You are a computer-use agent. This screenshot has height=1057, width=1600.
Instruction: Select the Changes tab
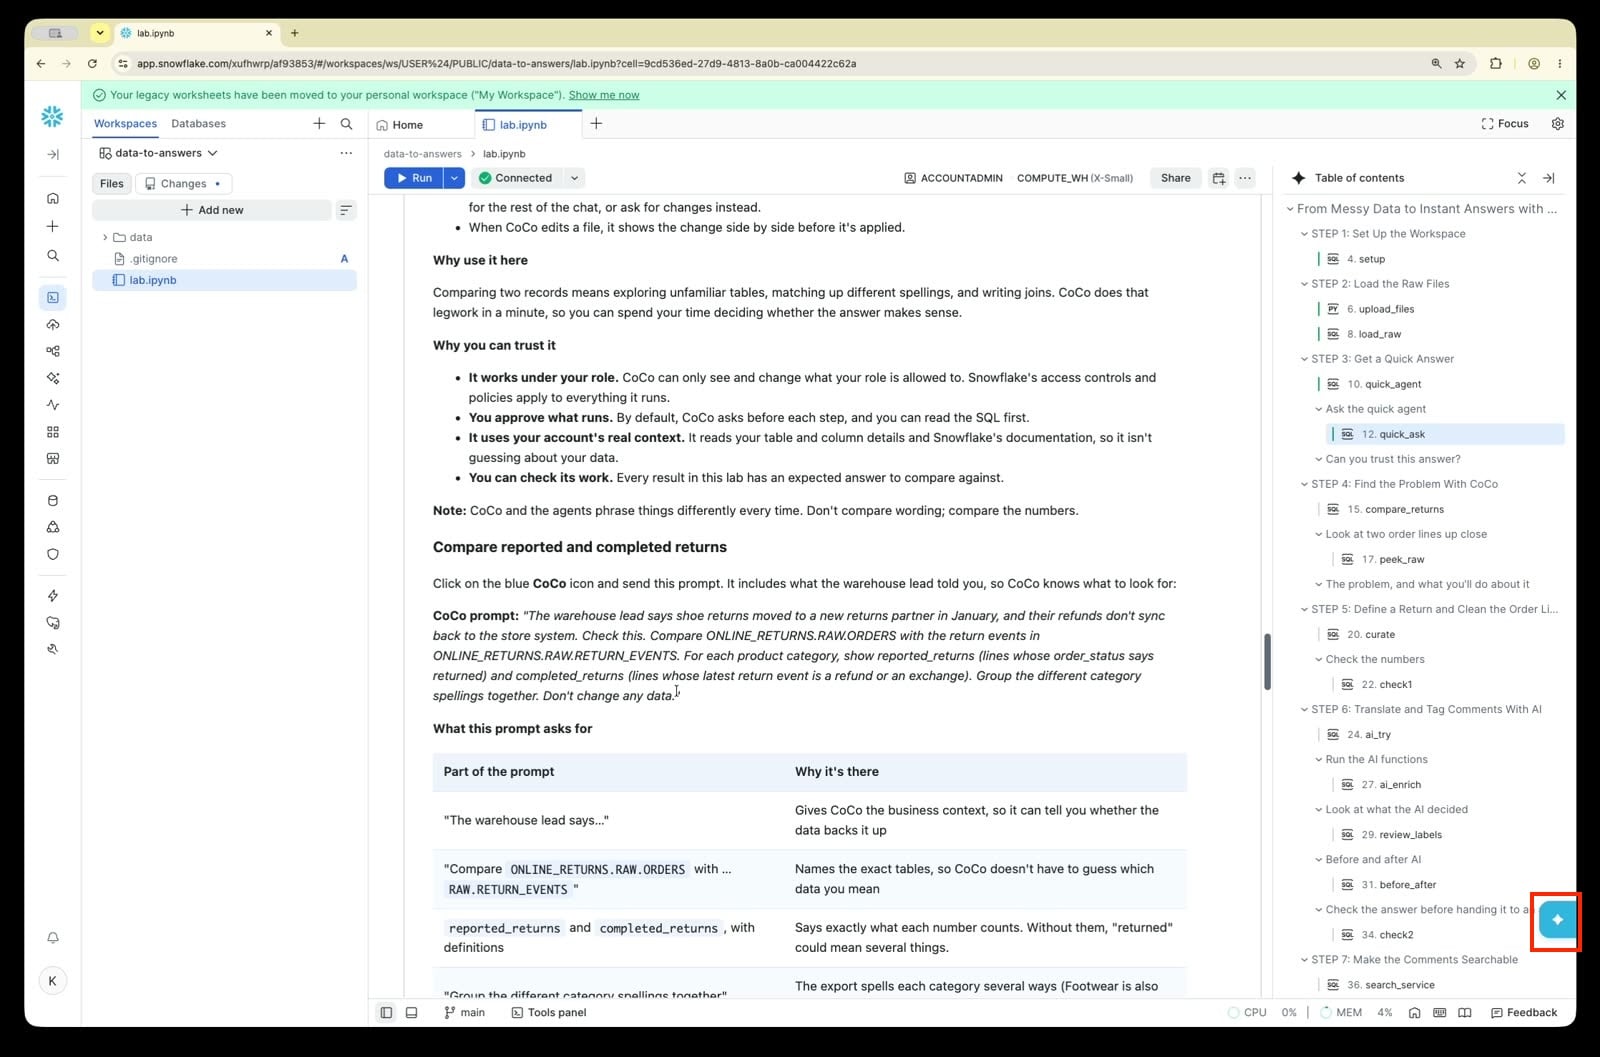[183, 184]
